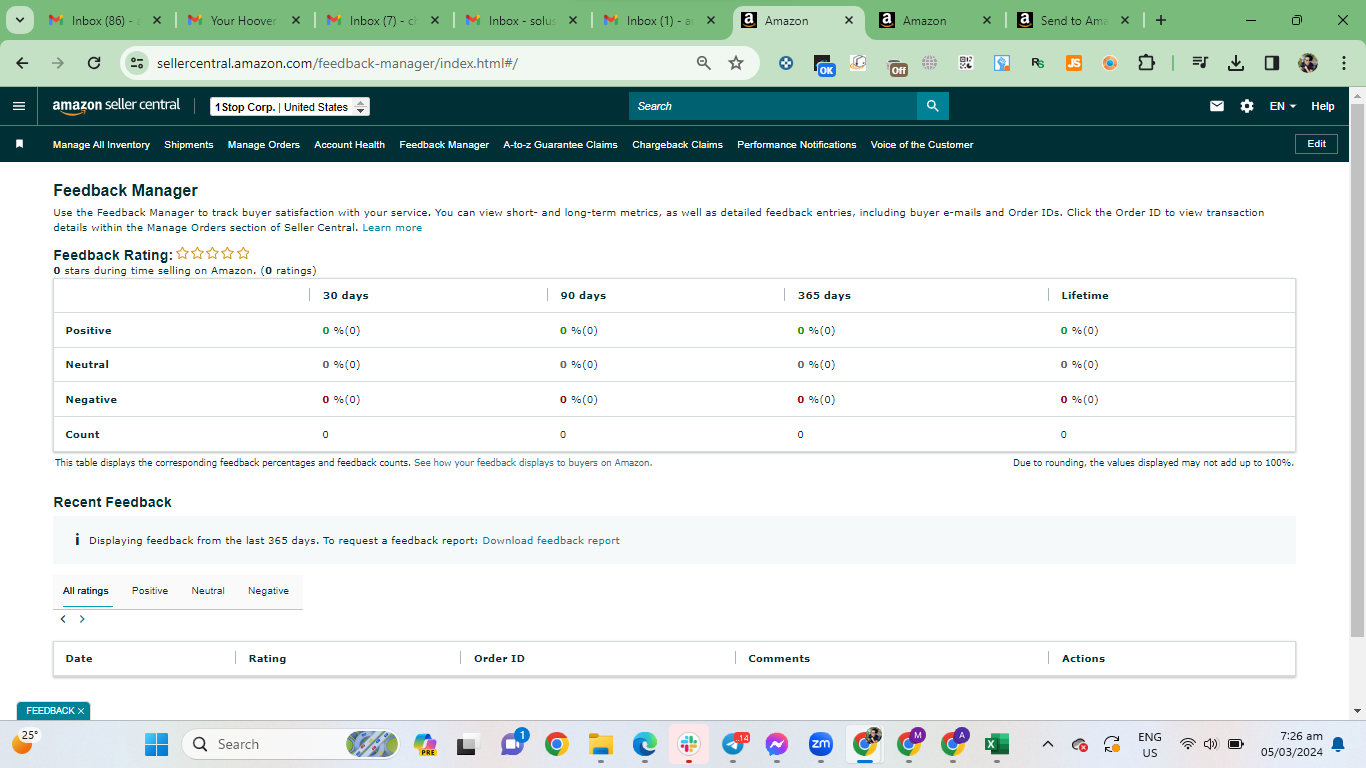
Task: Click the zoom magnifier icon in address bar
Action: click(704, 63)
